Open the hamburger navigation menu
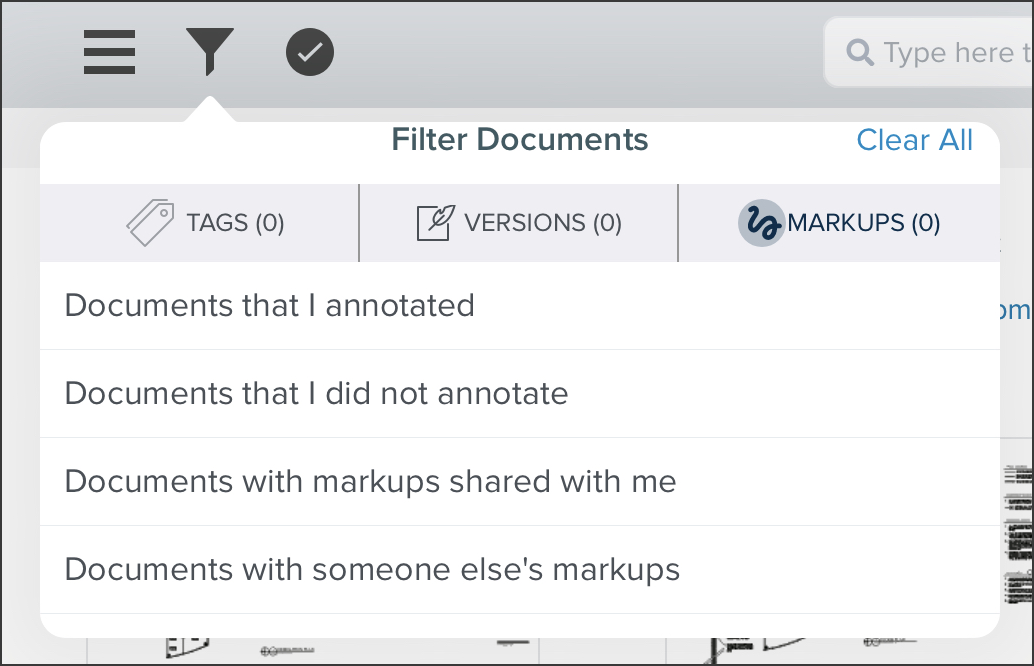The height and width of the screenshot is (666, 1034). tap(109, 52)
